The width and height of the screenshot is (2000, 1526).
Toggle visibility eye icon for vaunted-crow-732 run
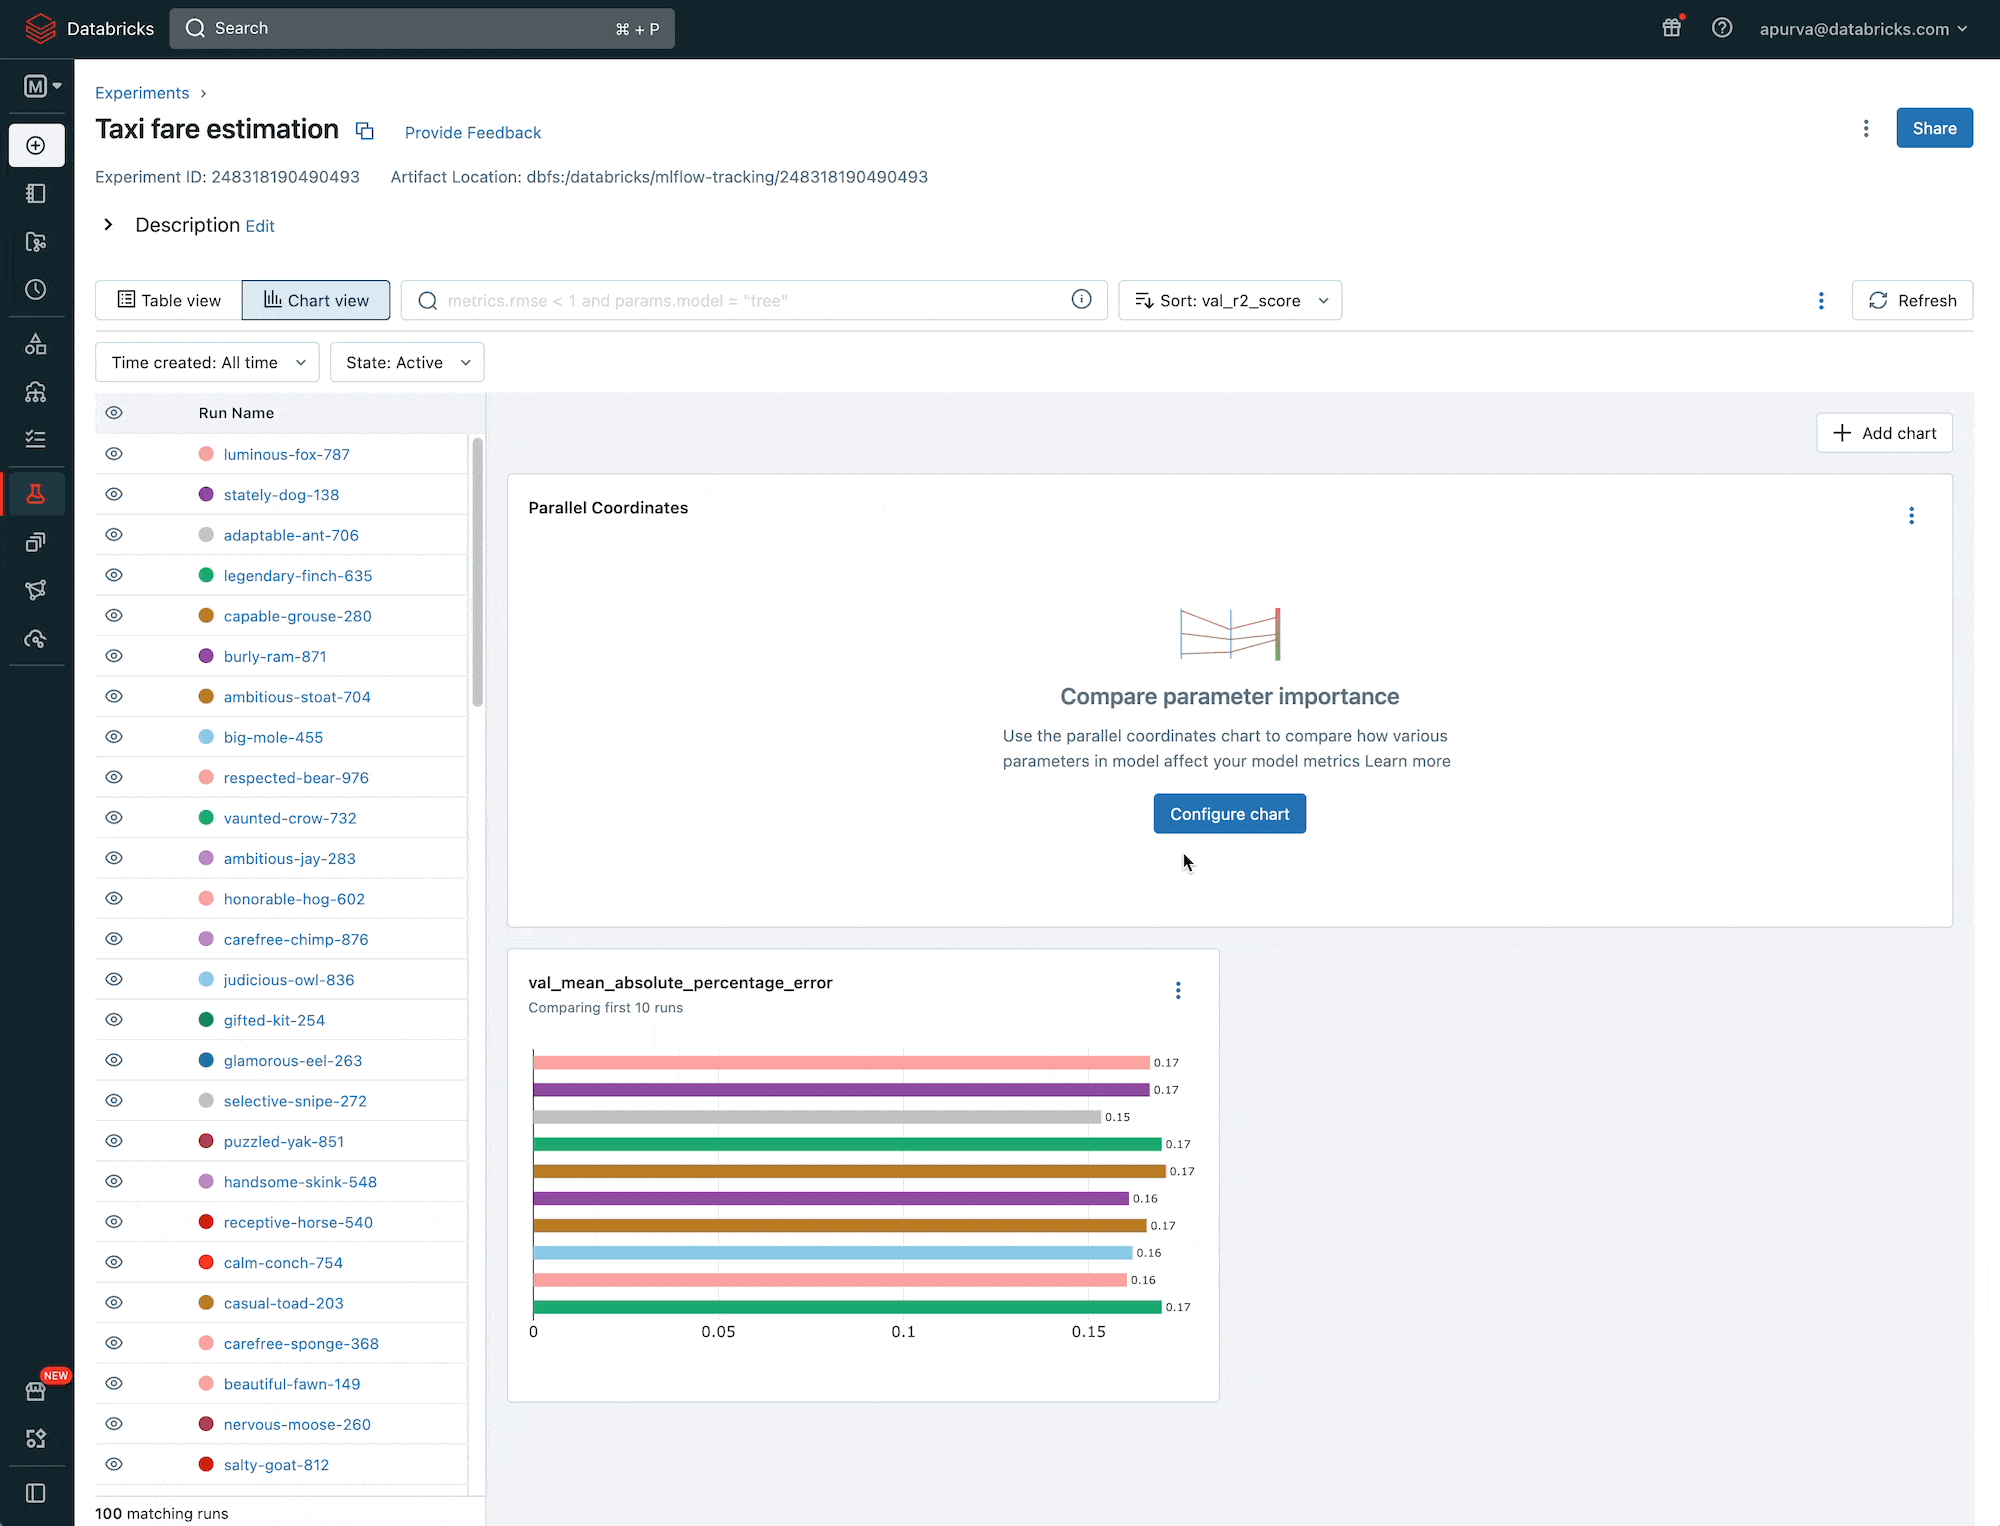114,818
